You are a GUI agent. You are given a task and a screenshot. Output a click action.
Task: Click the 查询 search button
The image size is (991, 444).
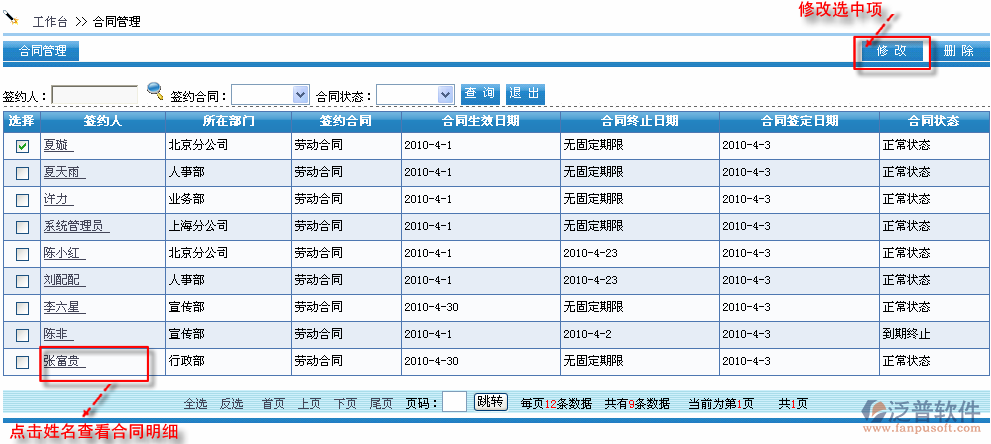pyautogui.click(x=480, y=94)
